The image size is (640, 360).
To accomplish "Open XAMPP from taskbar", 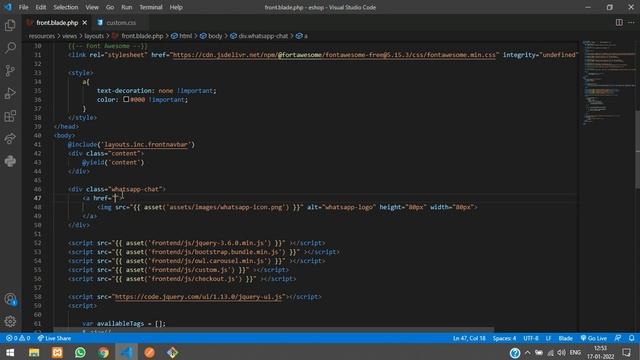I will (57, 352).
